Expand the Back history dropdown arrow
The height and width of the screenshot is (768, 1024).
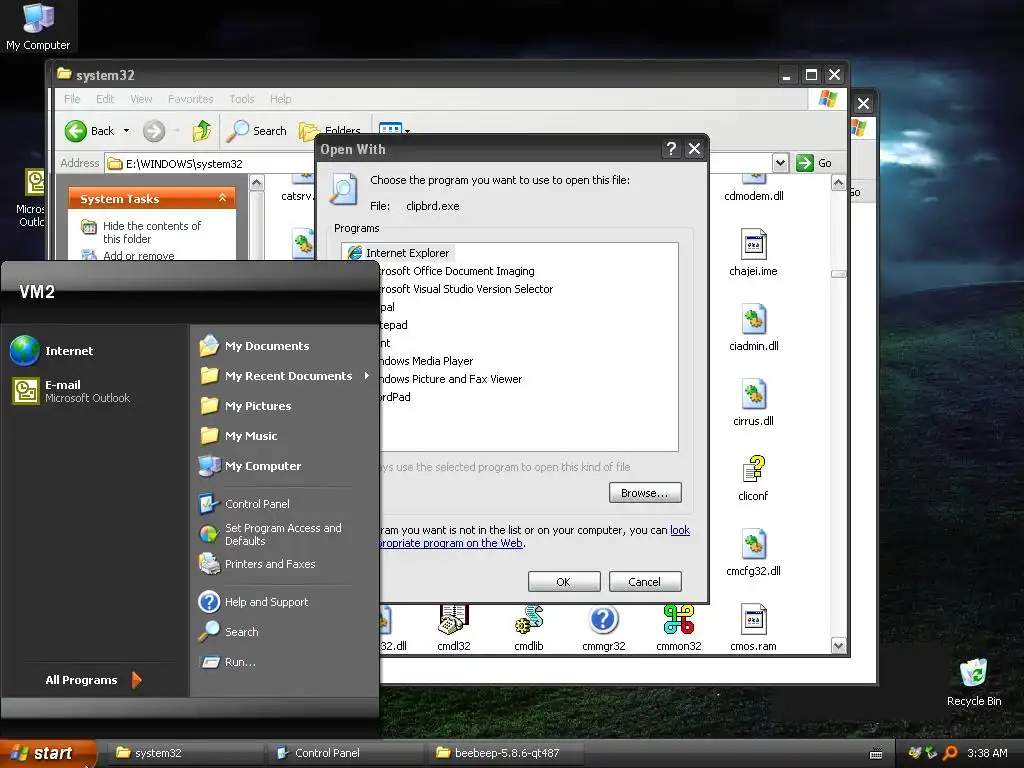[127, 131]
